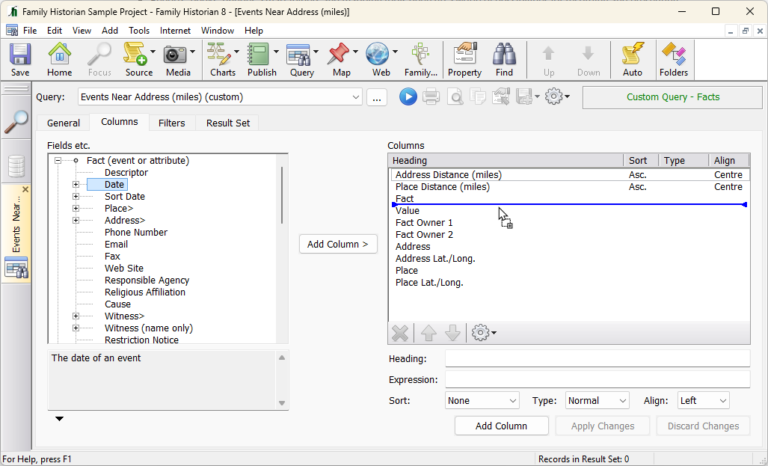The width and height of the screenshot is (768, 466).
Task: Click the bottom Add Column button
Action: (501, 426)
